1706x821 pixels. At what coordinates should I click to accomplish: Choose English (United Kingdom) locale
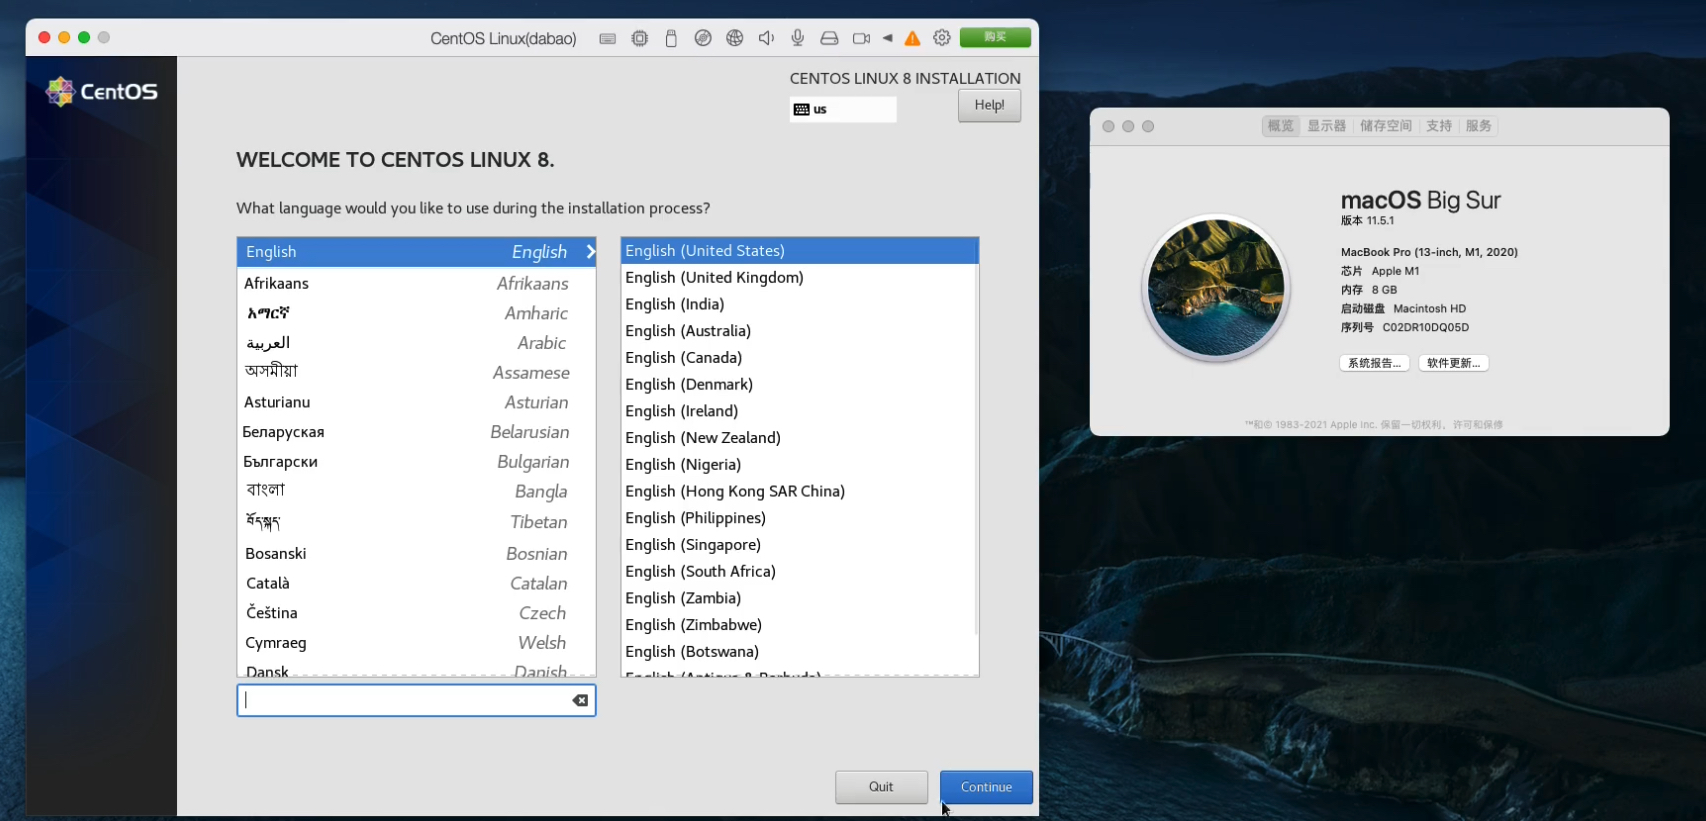[797, 278]
